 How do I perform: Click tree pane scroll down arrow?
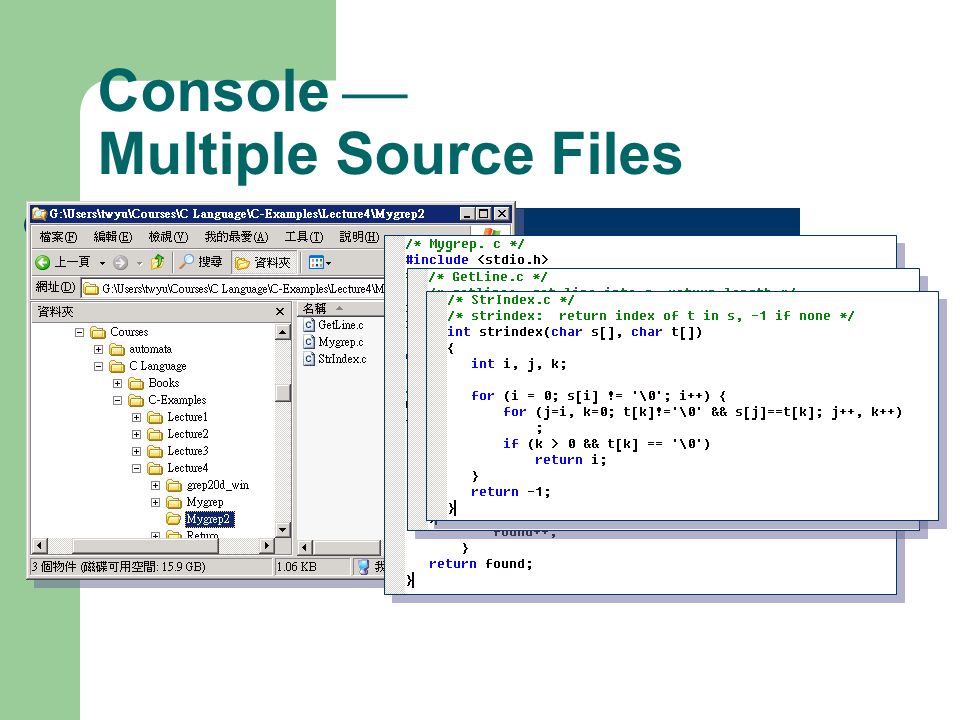tap(282, 530)
